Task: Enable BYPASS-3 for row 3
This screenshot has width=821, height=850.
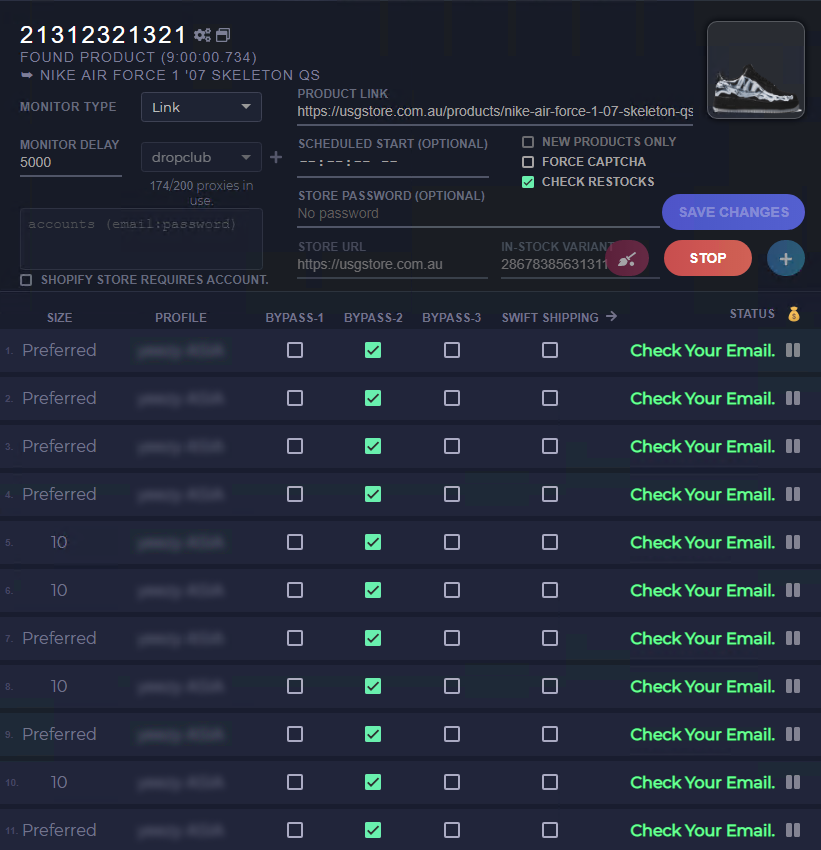Action: pyautogui.click(x=452, y=446)
